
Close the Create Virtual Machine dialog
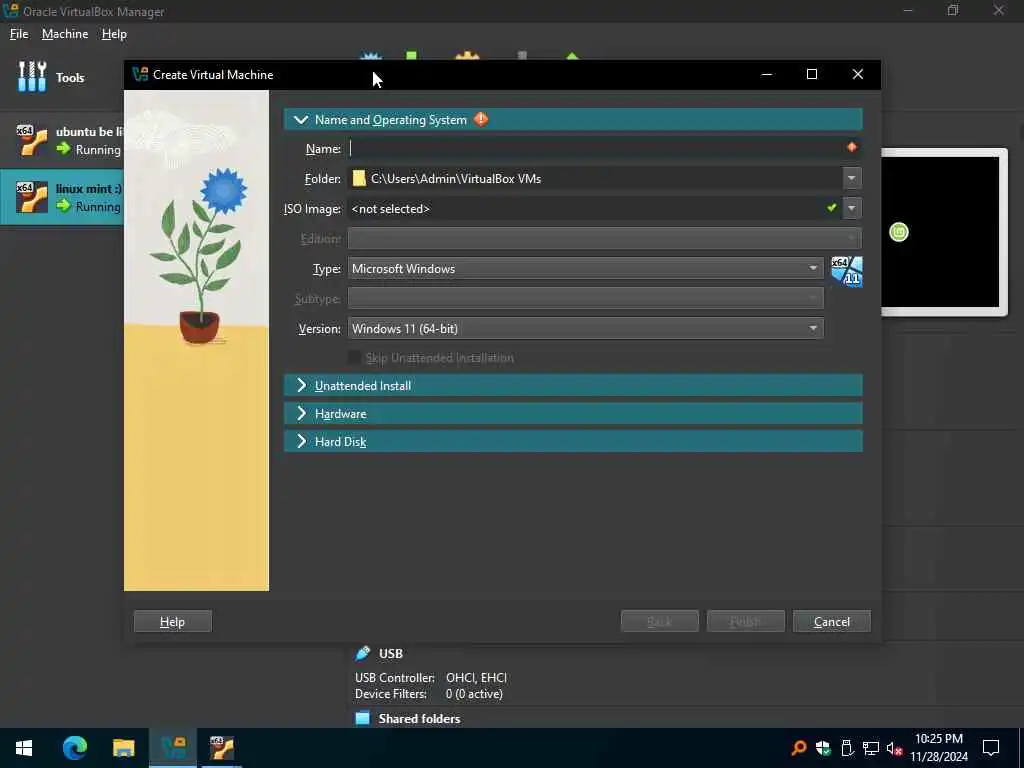(x=857, y=74)
